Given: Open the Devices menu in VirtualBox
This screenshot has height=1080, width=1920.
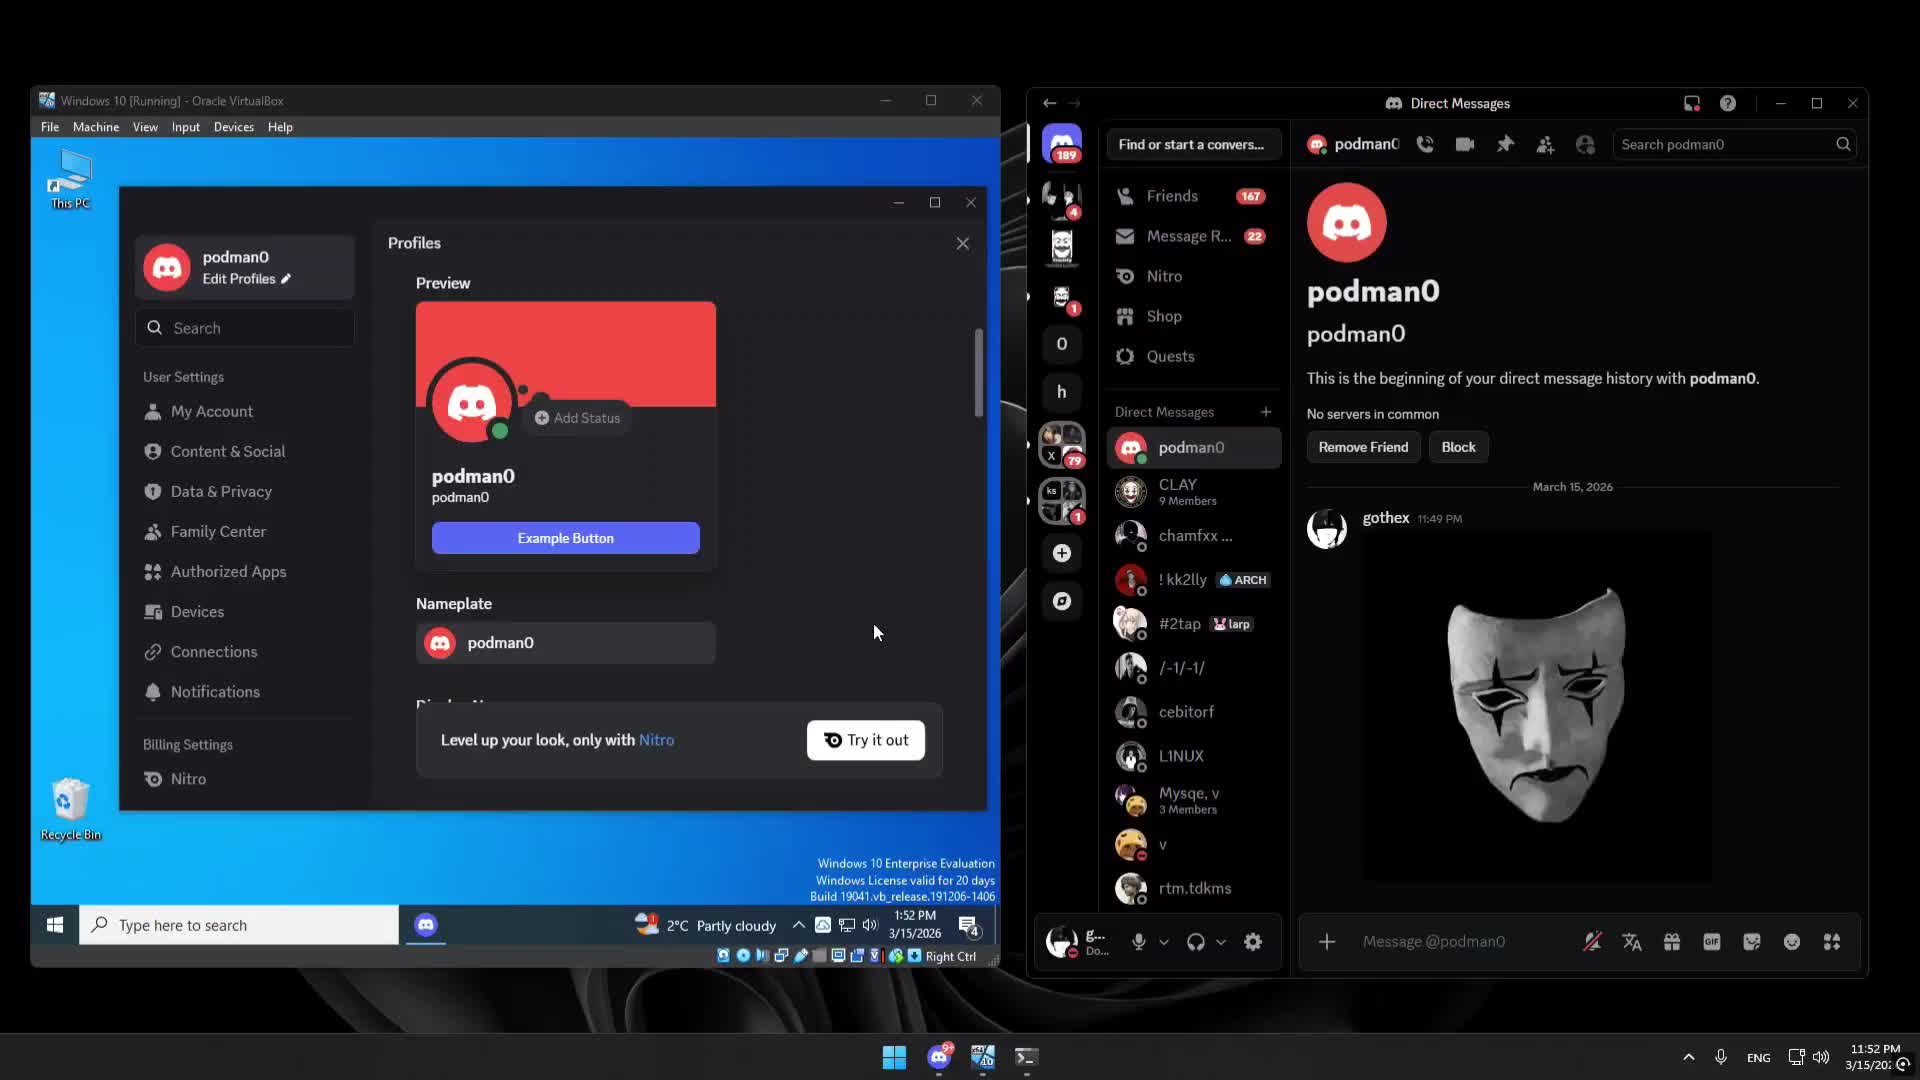Looking at the screenshot, I should coord(234,127).
